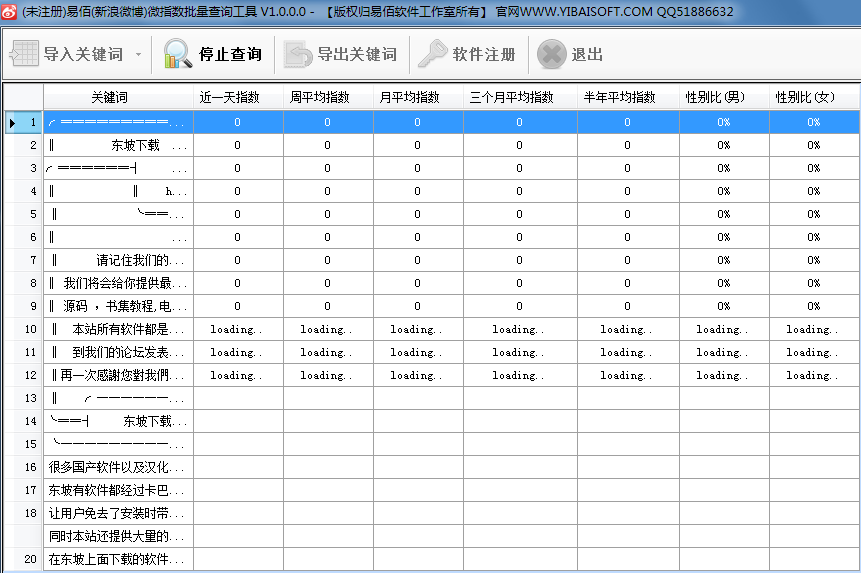Viewport: 861px width, 573px height.
Task: Click the 近一天指数 column header
Action: (238, 97)
